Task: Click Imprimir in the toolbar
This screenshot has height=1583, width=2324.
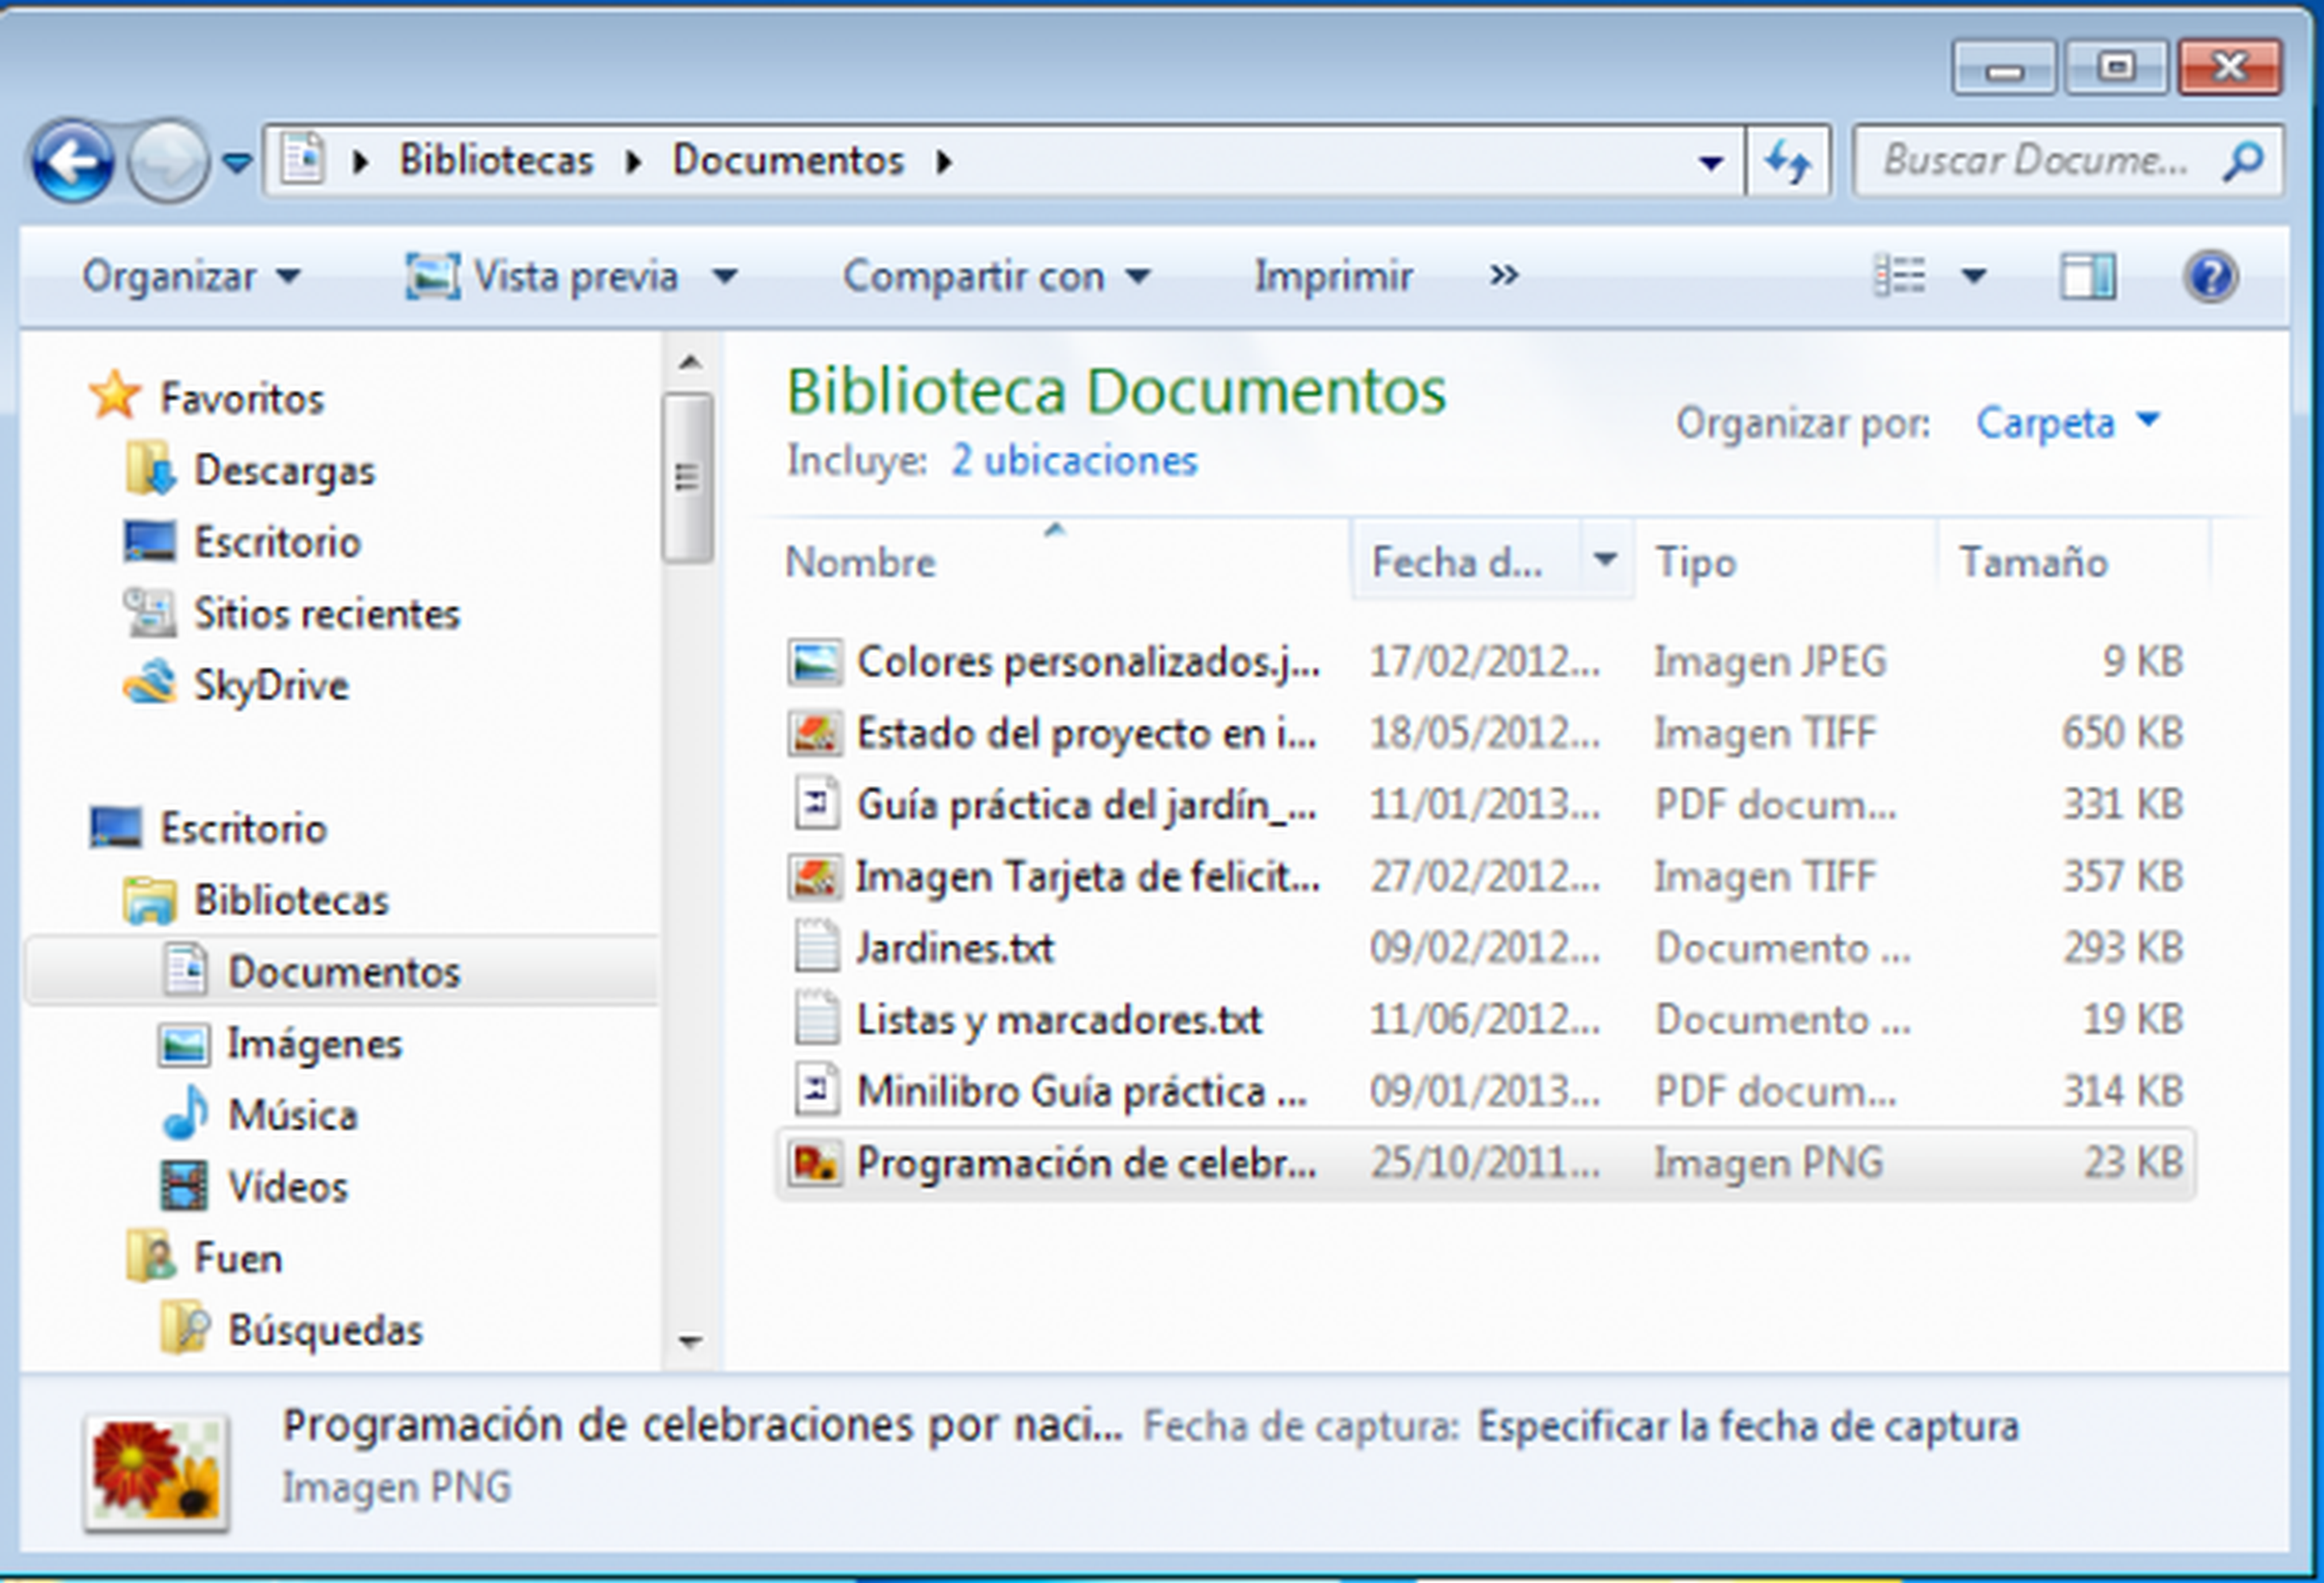Action: [1333, 276]
